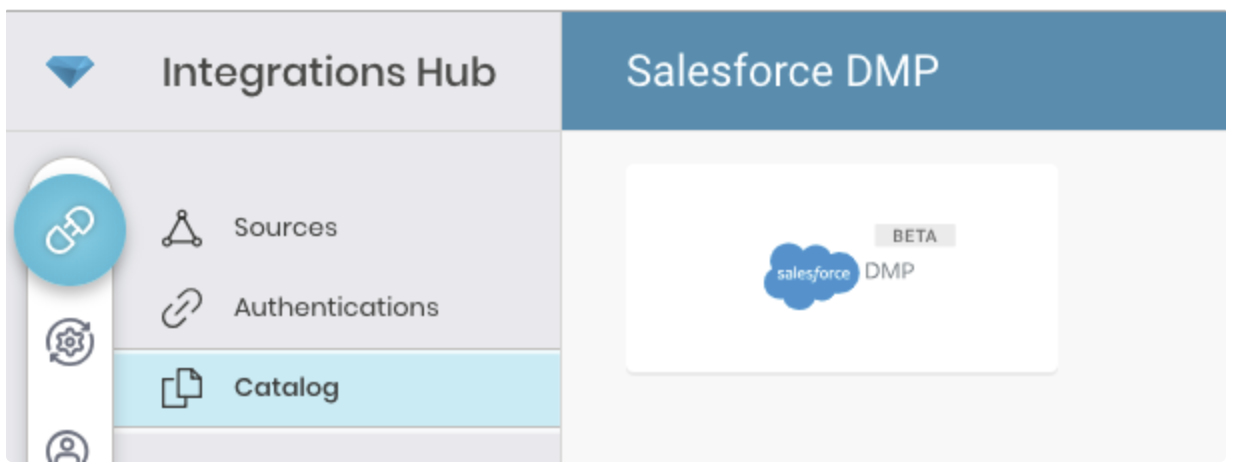This screenshot has height=474, width=1234.
Task: Click the Salesforce cloud logo
Action: [x=810, y=275]
